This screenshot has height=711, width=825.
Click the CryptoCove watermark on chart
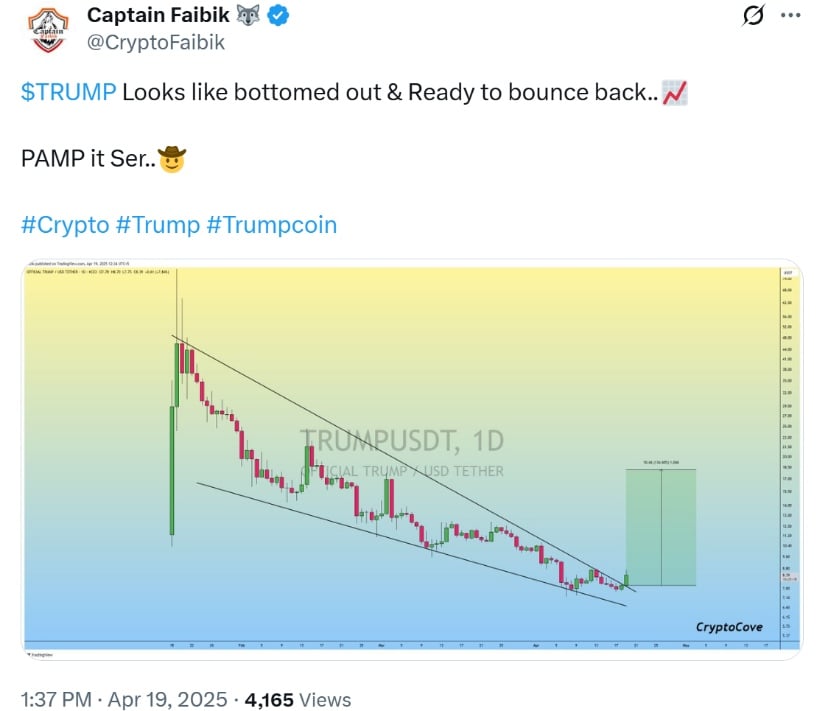pyautogui.click(x=729, y=627)
